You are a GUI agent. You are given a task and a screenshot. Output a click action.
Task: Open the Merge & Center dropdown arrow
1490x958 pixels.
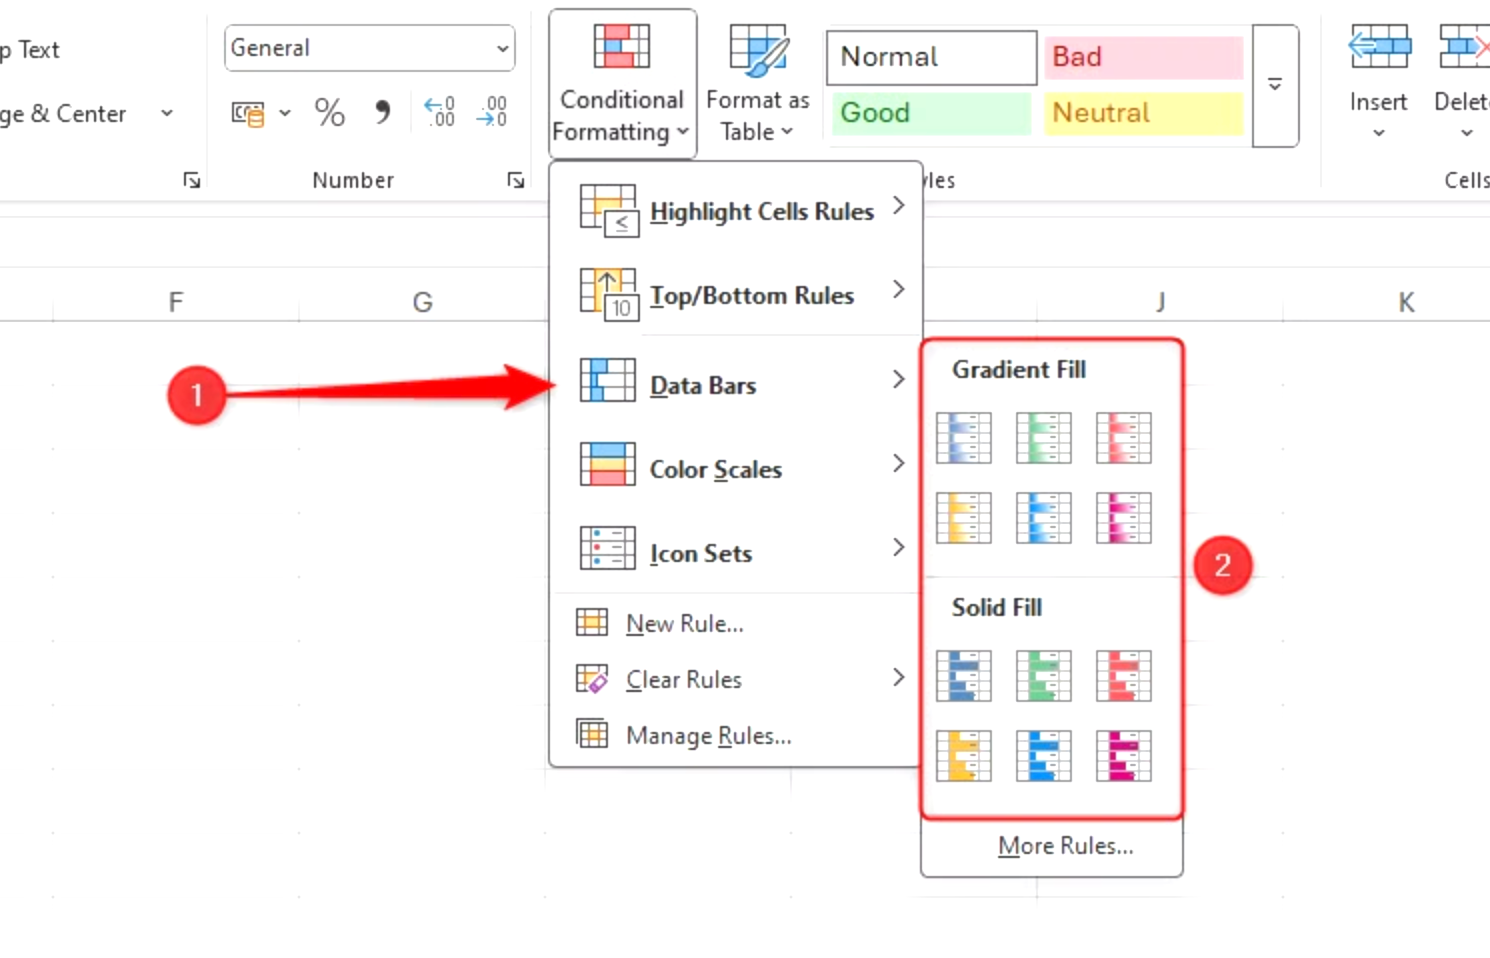coord(167,113)
